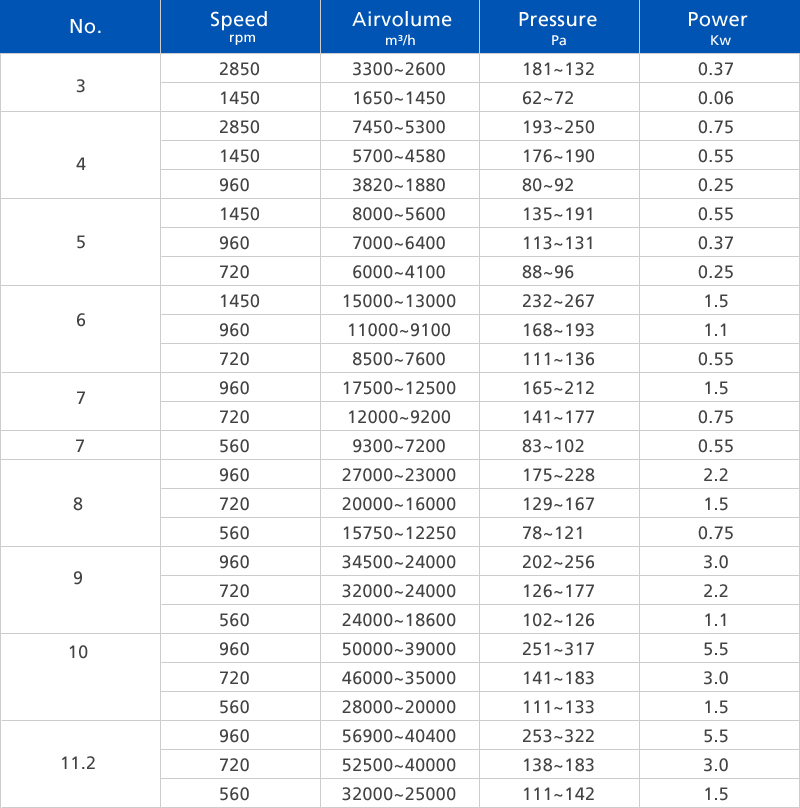Viewport: 800px width, 808px height.
Task: Select the Airvolume column header
Action: coord(402,26)
